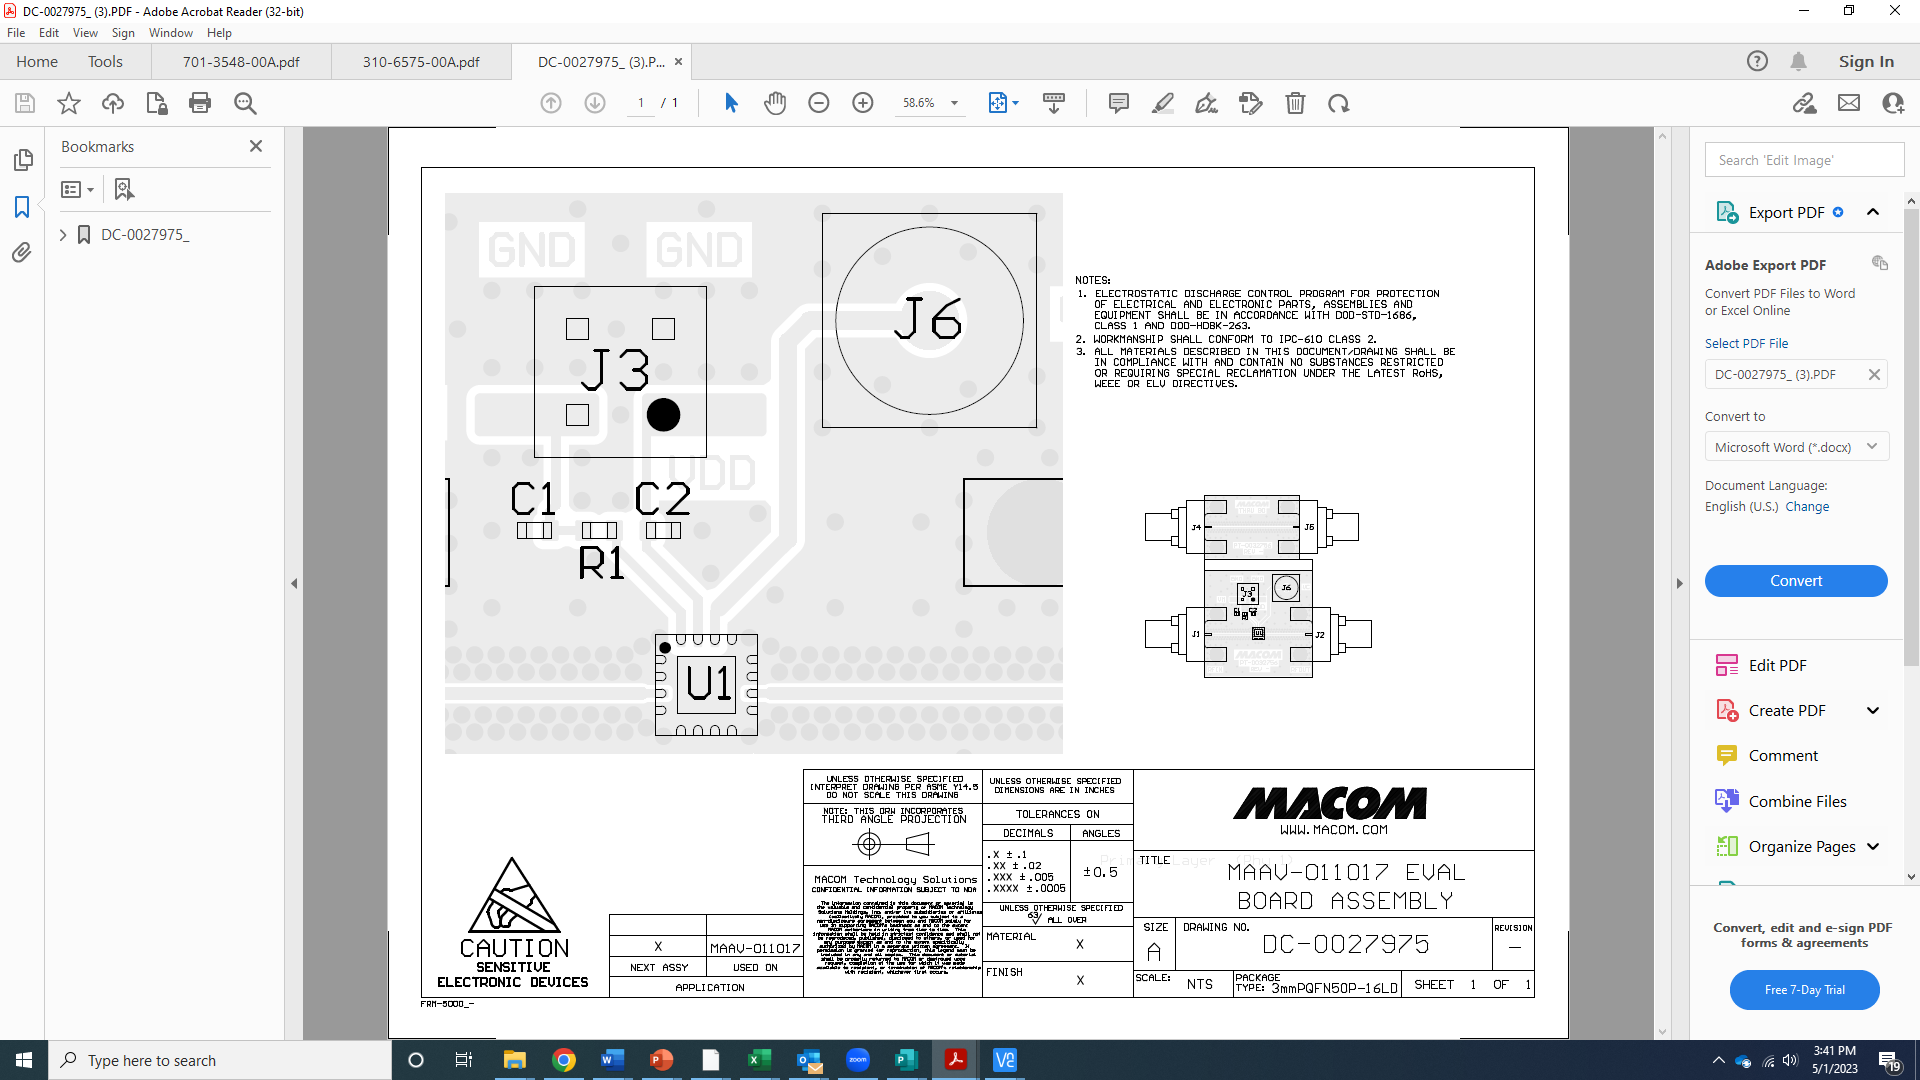
Task: Open the sticky note Comment tool
Action: point(1118,103)
